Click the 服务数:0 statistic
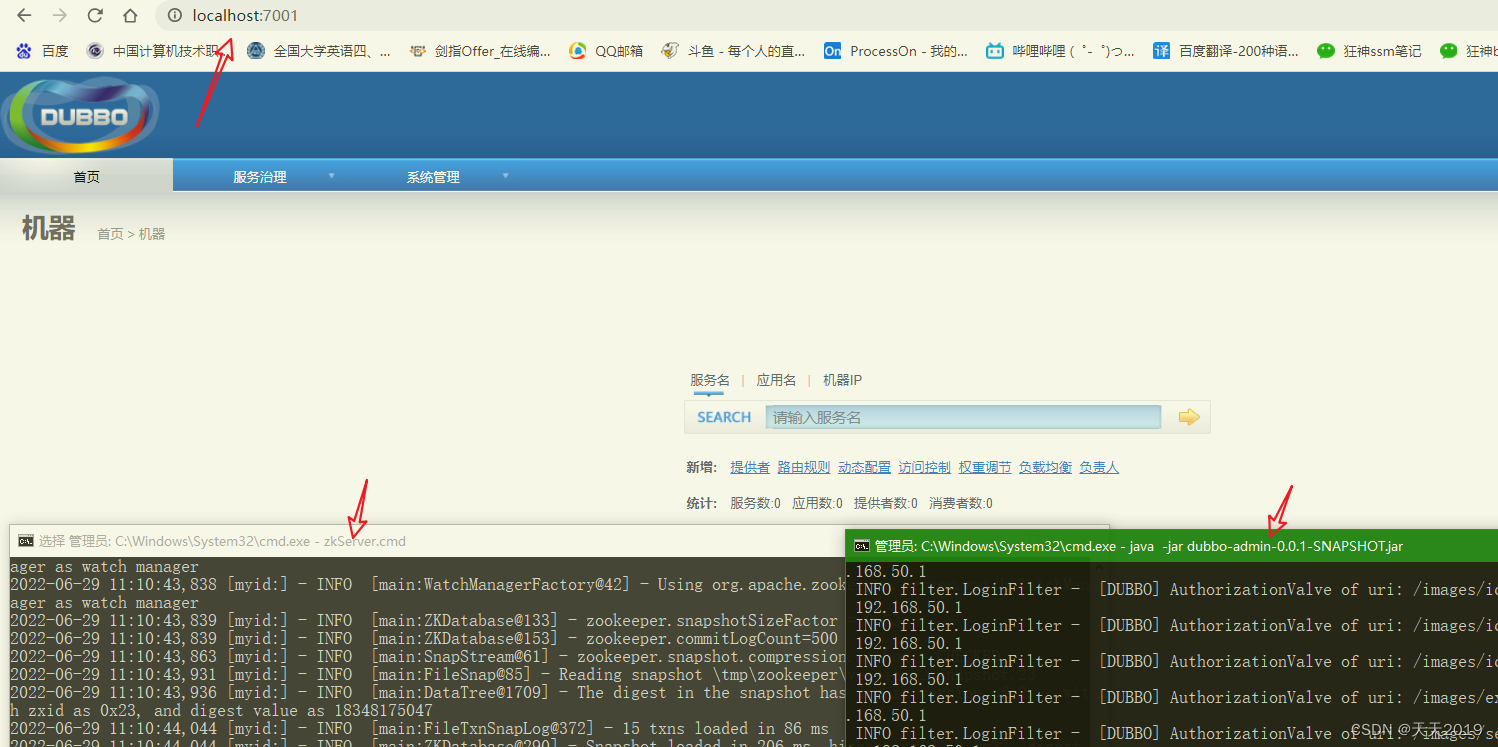 (x=755, y=503)
